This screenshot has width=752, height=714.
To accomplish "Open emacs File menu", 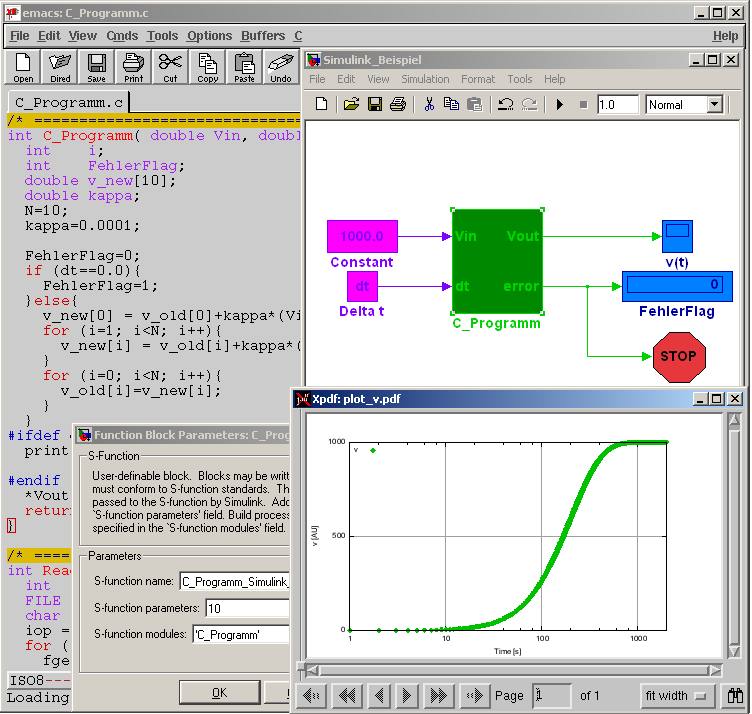I will [x=20, y=36].
